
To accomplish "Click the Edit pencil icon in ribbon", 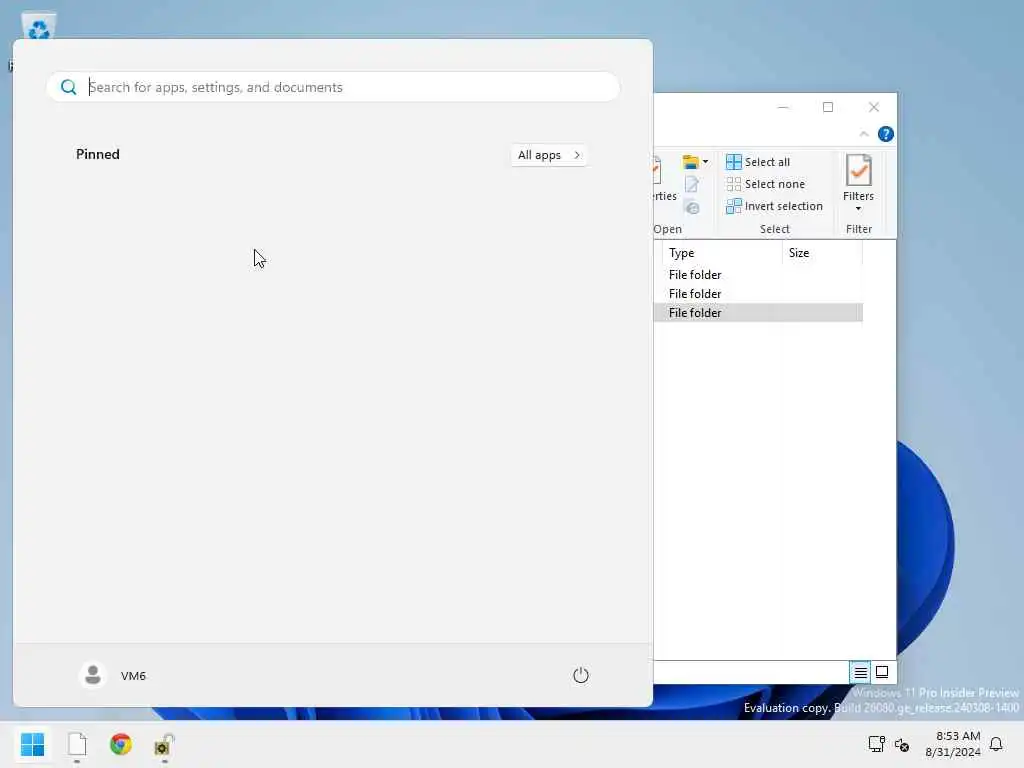I will point(692,185).
